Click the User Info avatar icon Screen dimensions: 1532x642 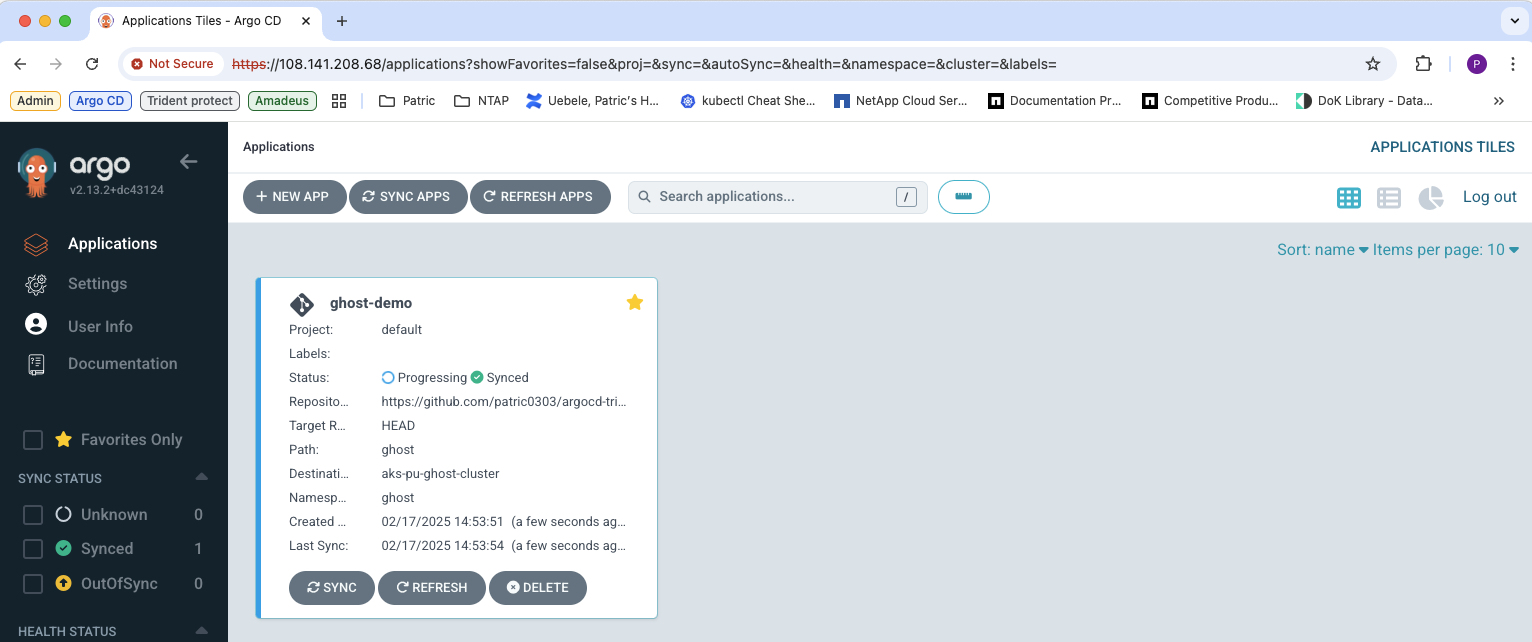click(36, 324)
